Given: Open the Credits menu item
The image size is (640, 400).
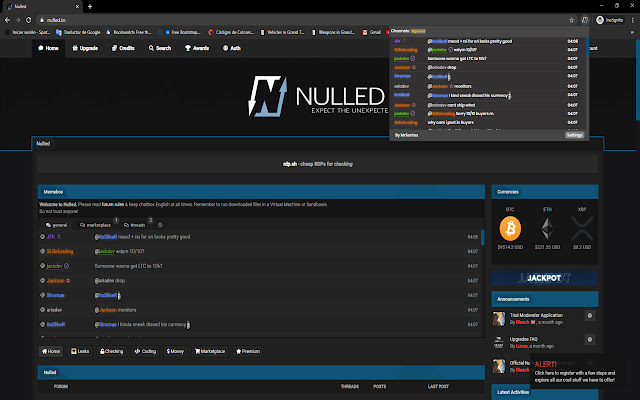Looking at the screenshot, I should [x=123, y=48].
